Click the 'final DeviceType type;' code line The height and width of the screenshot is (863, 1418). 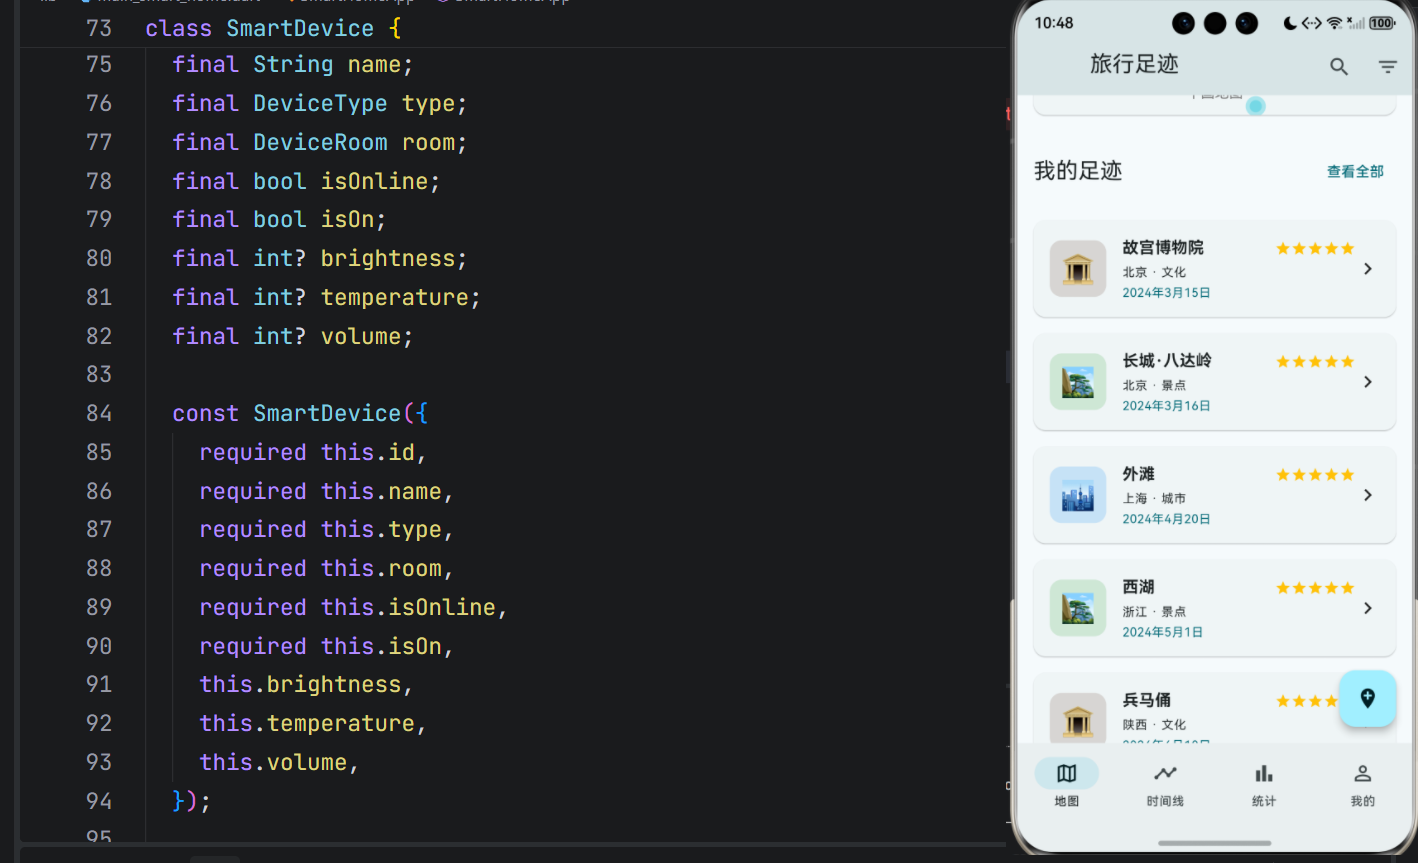point(319,103)
